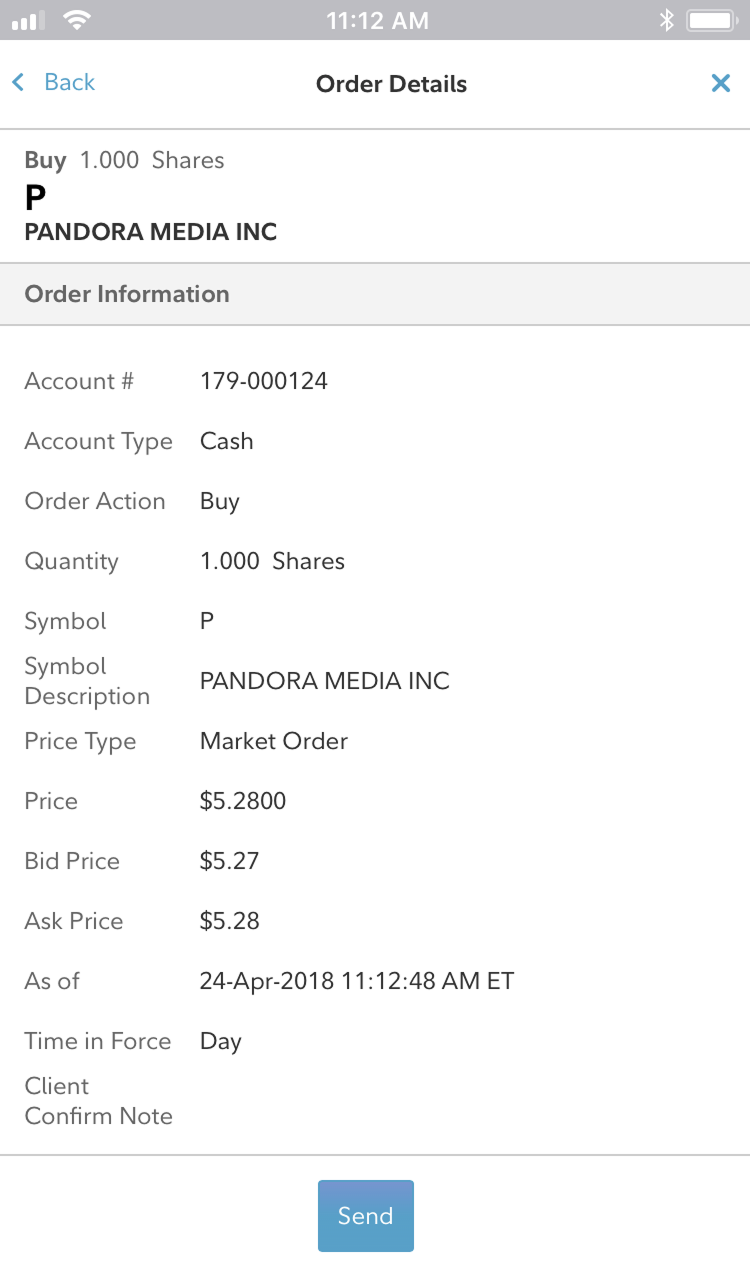Tap the large P ticker symbol heading

point(35,198)
